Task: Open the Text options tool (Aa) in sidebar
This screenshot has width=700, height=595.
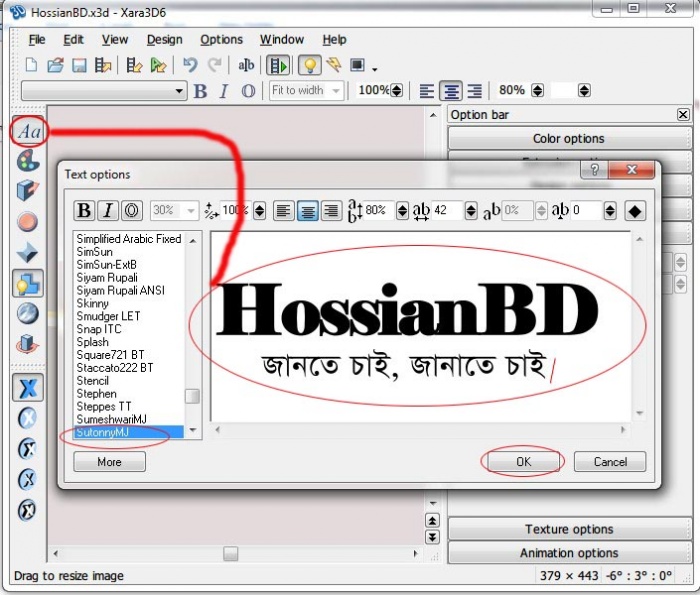Action: point(29,131)
